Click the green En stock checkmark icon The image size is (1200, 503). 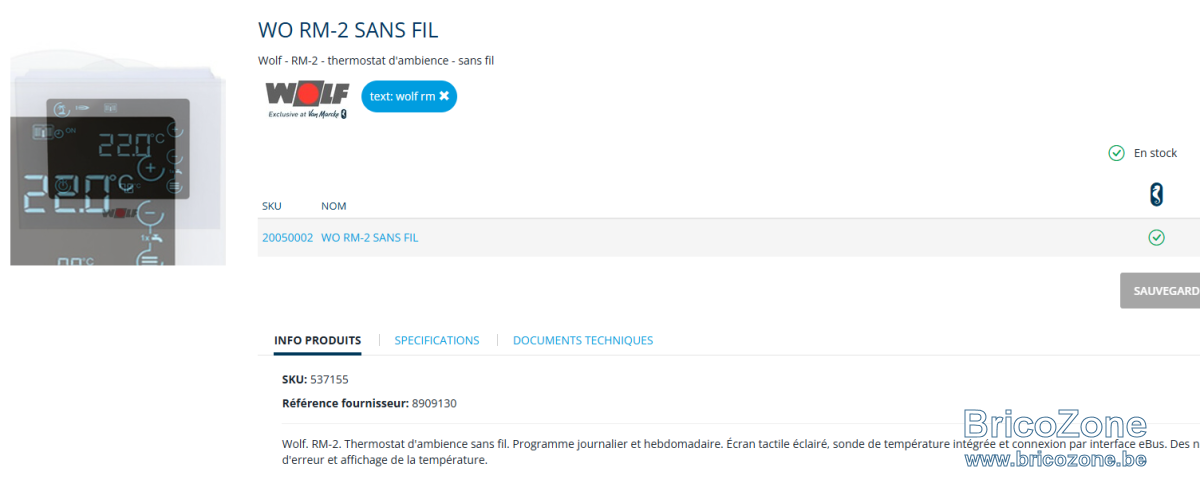click(1117, 153)
